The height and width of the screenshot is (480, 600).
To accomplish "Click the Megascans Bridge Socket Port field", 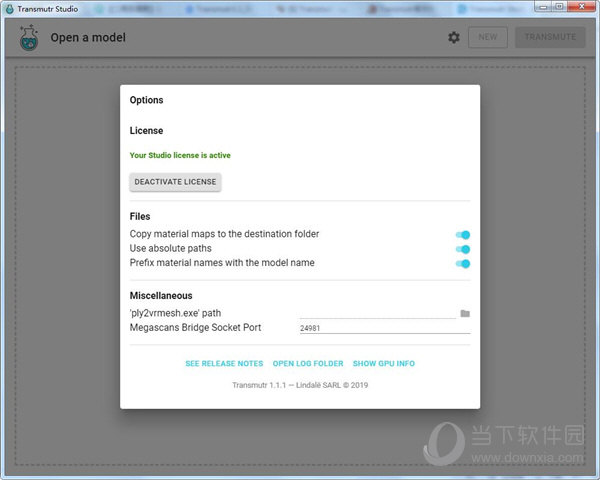I will 385,328.
